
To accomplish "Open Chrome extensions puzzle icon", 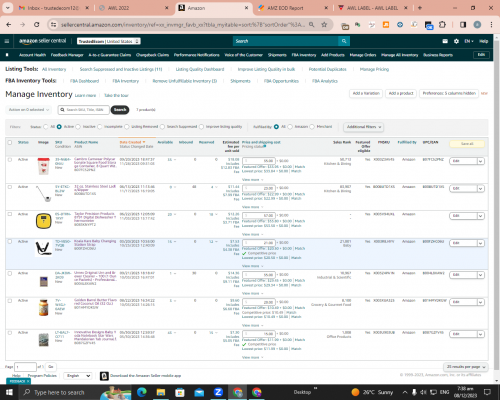I will (x=442, y=25).
